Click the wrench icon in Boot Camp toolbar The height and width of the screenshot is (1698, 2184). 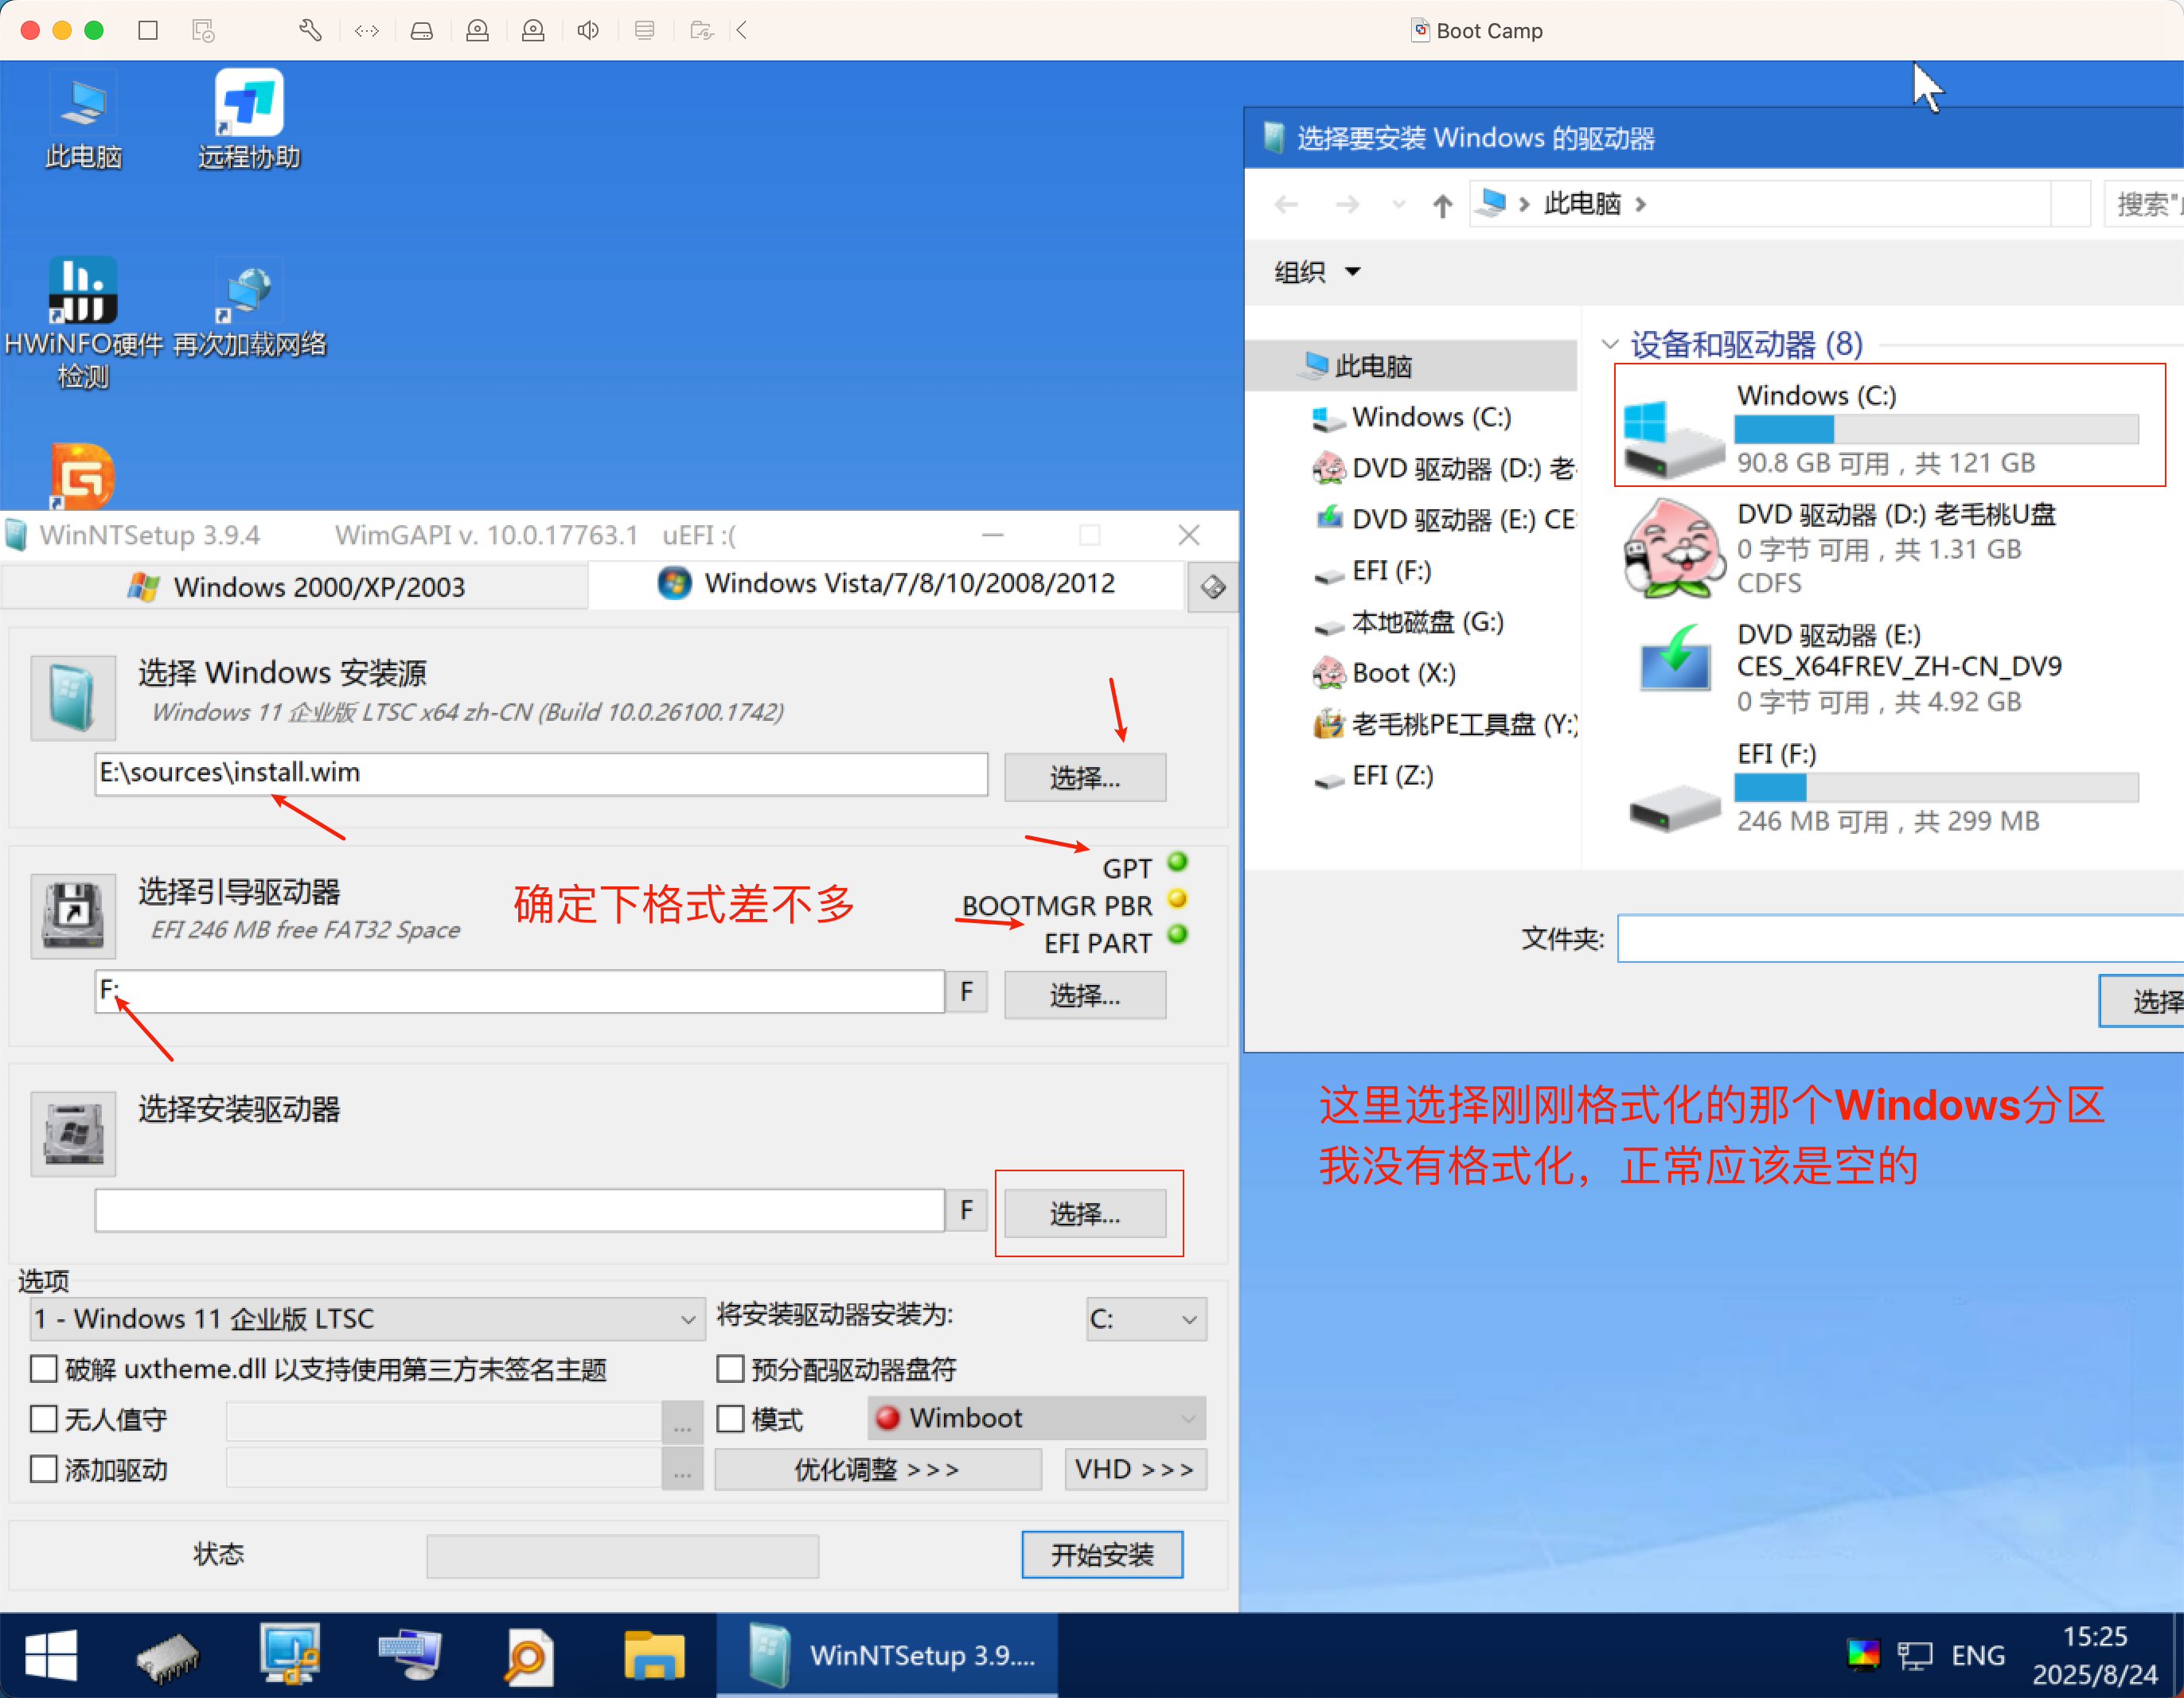[x=310, y=30]
